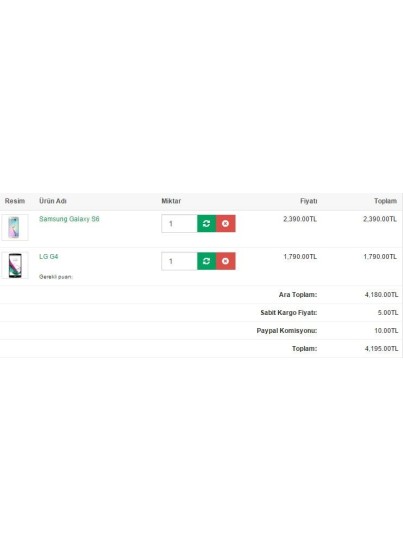
Task: Remove Samsung Galaxy S6 using red delete icon
Action: tap(226, 223)
